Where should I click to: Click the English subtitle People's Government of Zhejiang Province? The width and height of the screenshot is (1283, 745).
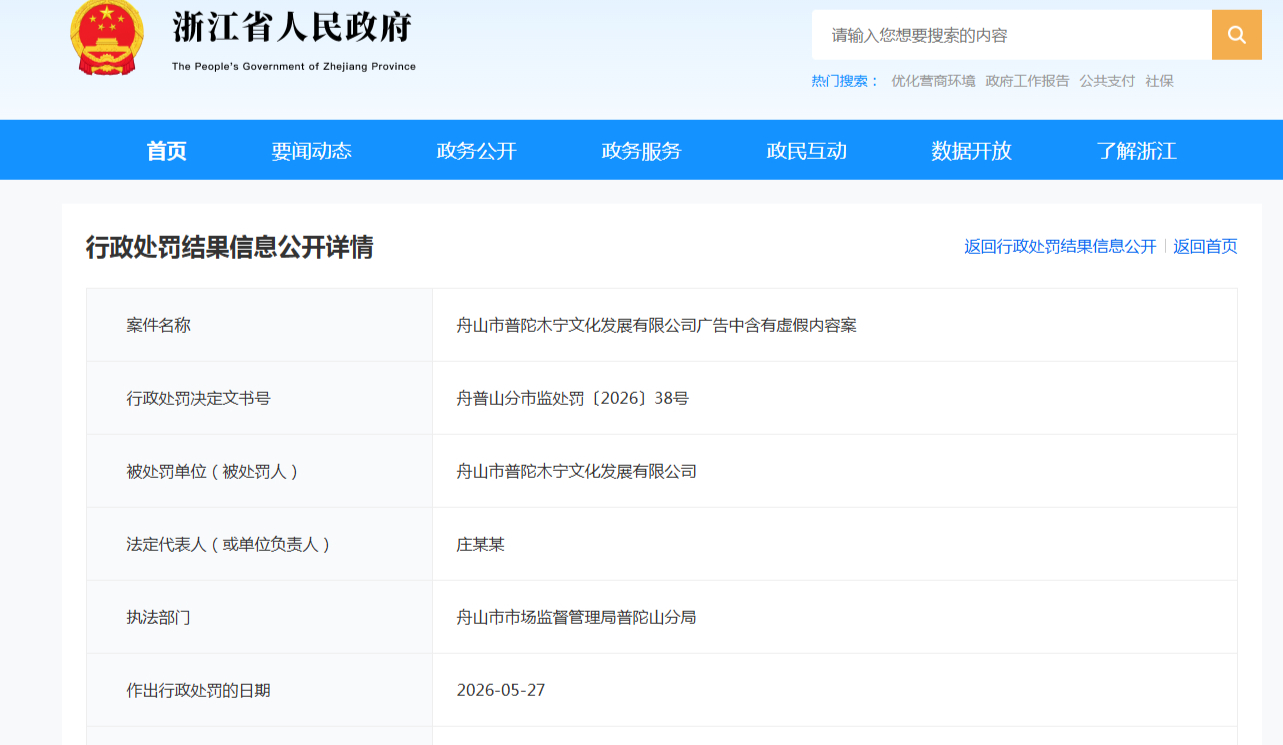click(294, 67)
